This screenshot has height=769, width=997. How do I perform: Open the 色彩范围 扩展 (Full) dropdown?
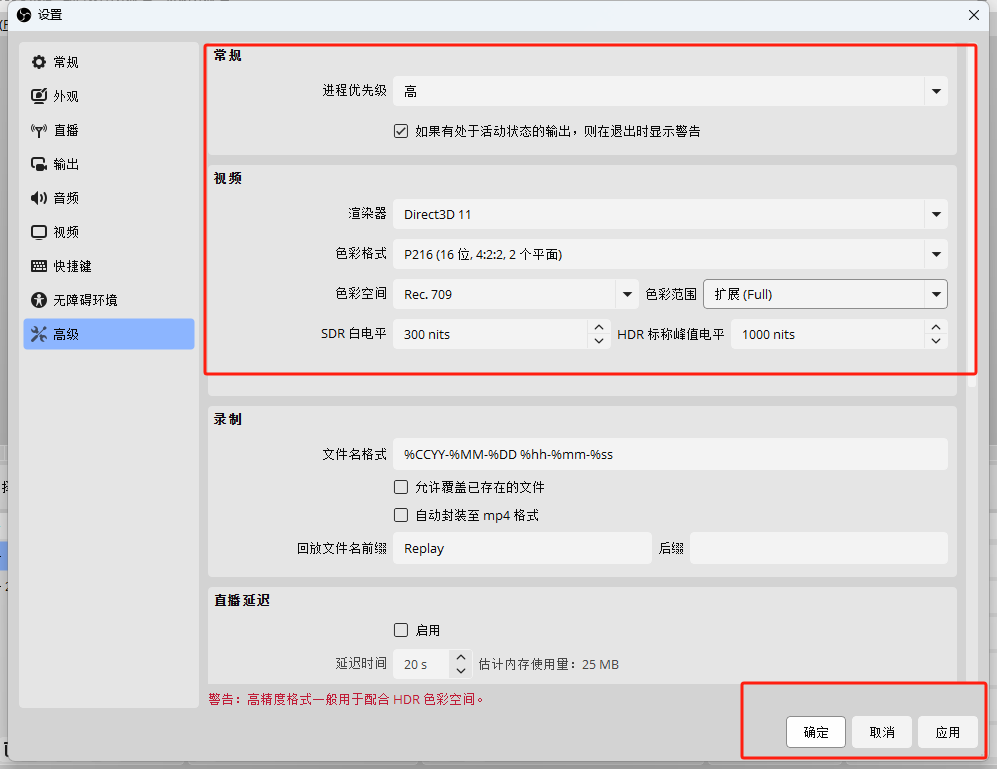pos(825,294)
